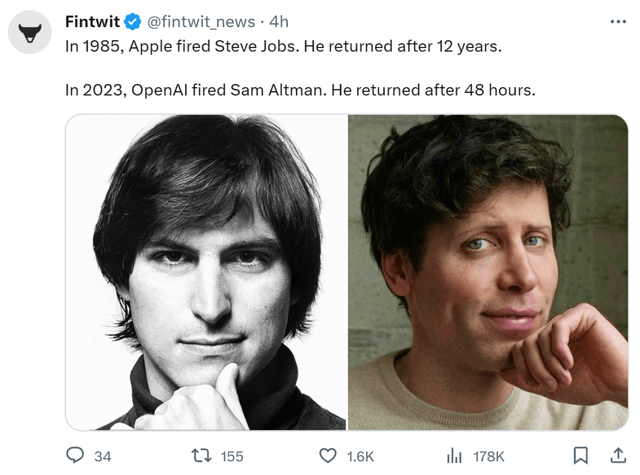
Task: Open the left black-and-white photo
Action: tap(206, 272)
